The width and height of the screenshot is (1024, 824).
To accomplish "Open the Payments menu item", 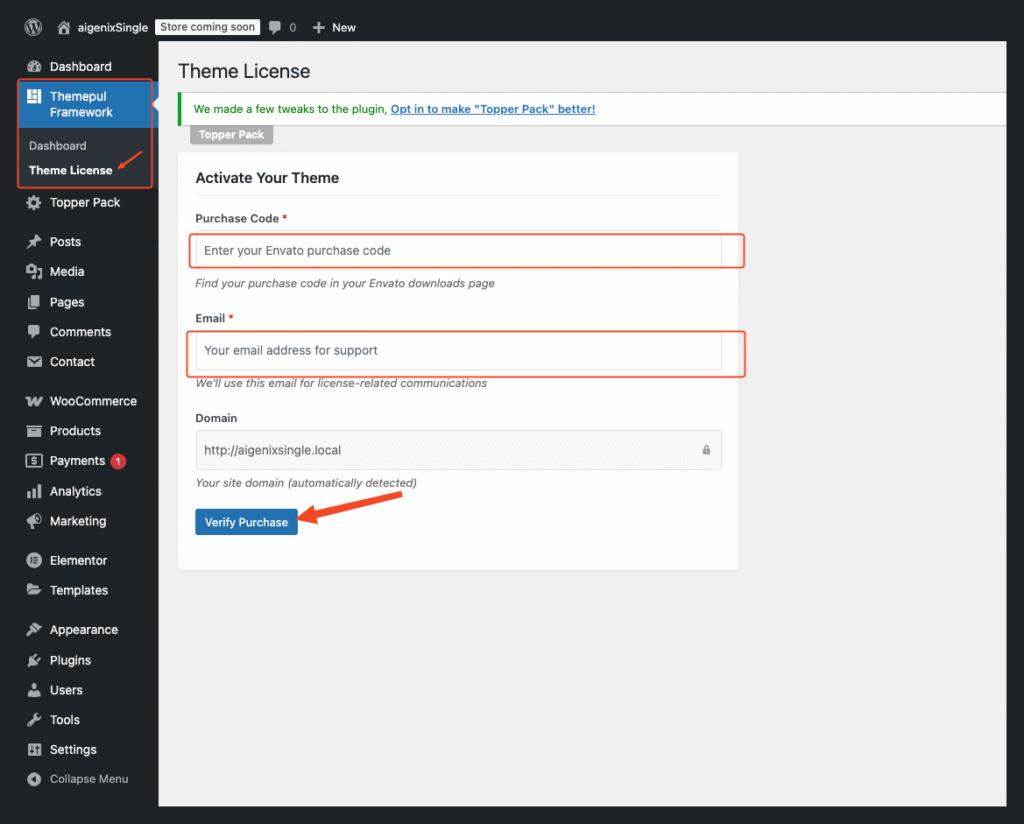I will click(x=77, y=461).
